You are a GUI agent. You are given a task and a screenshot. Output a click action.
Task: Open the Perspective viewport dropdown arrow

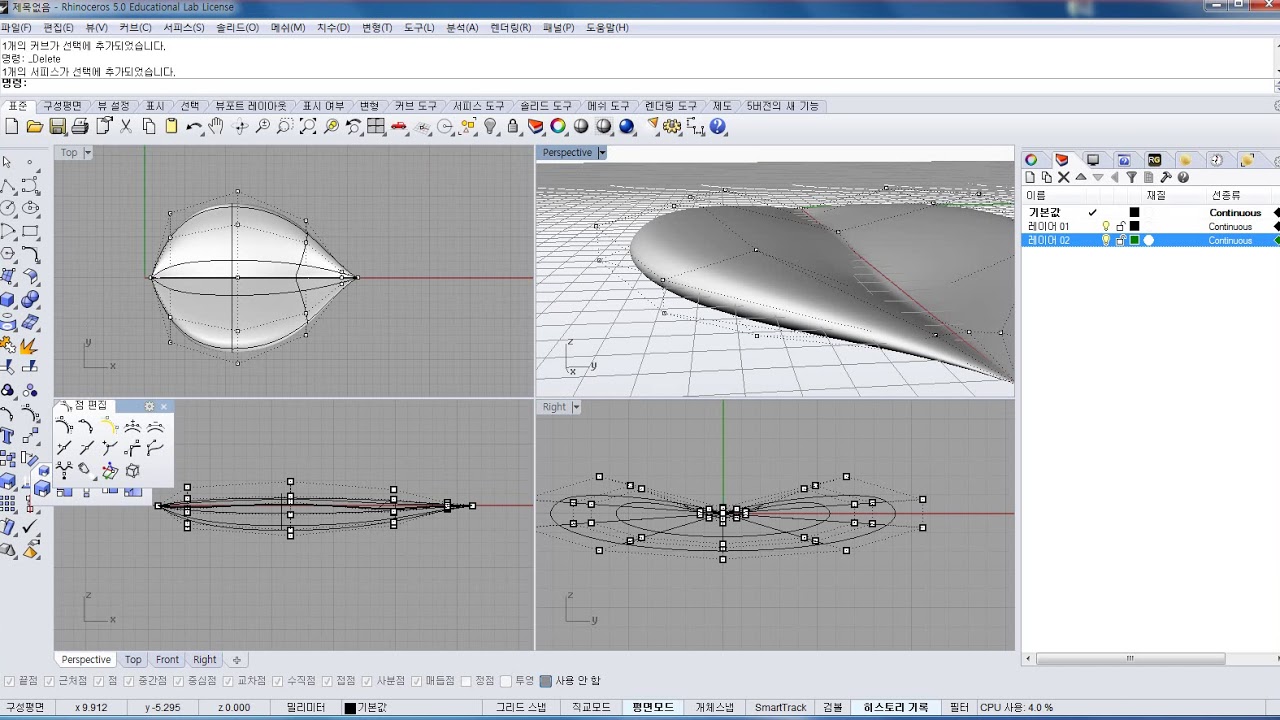(602, 153)
